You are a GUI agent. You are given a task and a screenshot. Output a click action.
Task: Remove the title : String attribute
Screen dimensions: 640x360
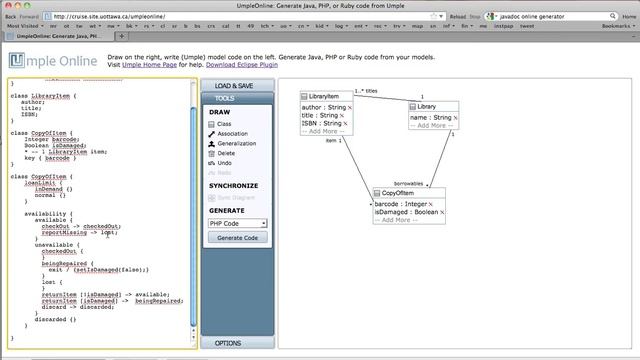pyautogui.click(x=342, y=116)
